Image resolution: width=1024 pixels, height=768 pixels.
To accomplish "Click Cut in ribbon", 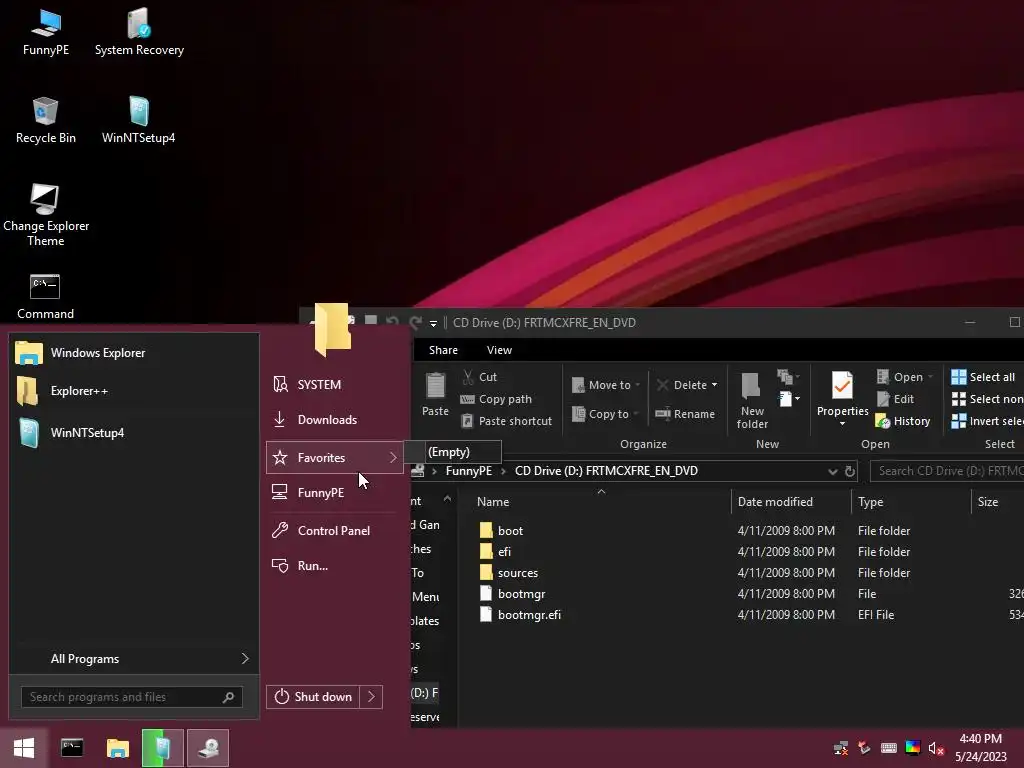I will click(x=480, y=377).
